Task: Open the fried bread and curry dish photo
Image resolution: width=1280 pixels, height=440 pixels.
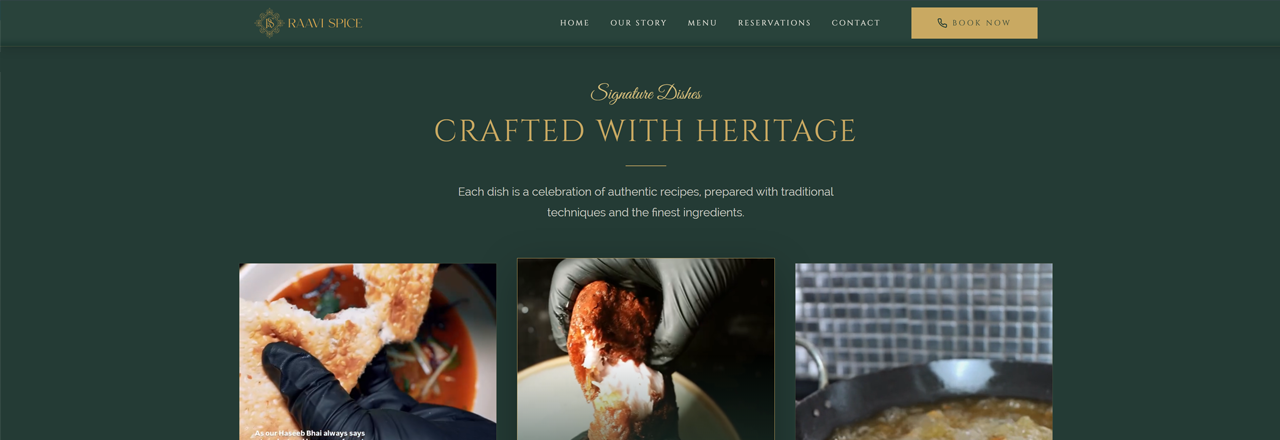Action: click(368, 351)
